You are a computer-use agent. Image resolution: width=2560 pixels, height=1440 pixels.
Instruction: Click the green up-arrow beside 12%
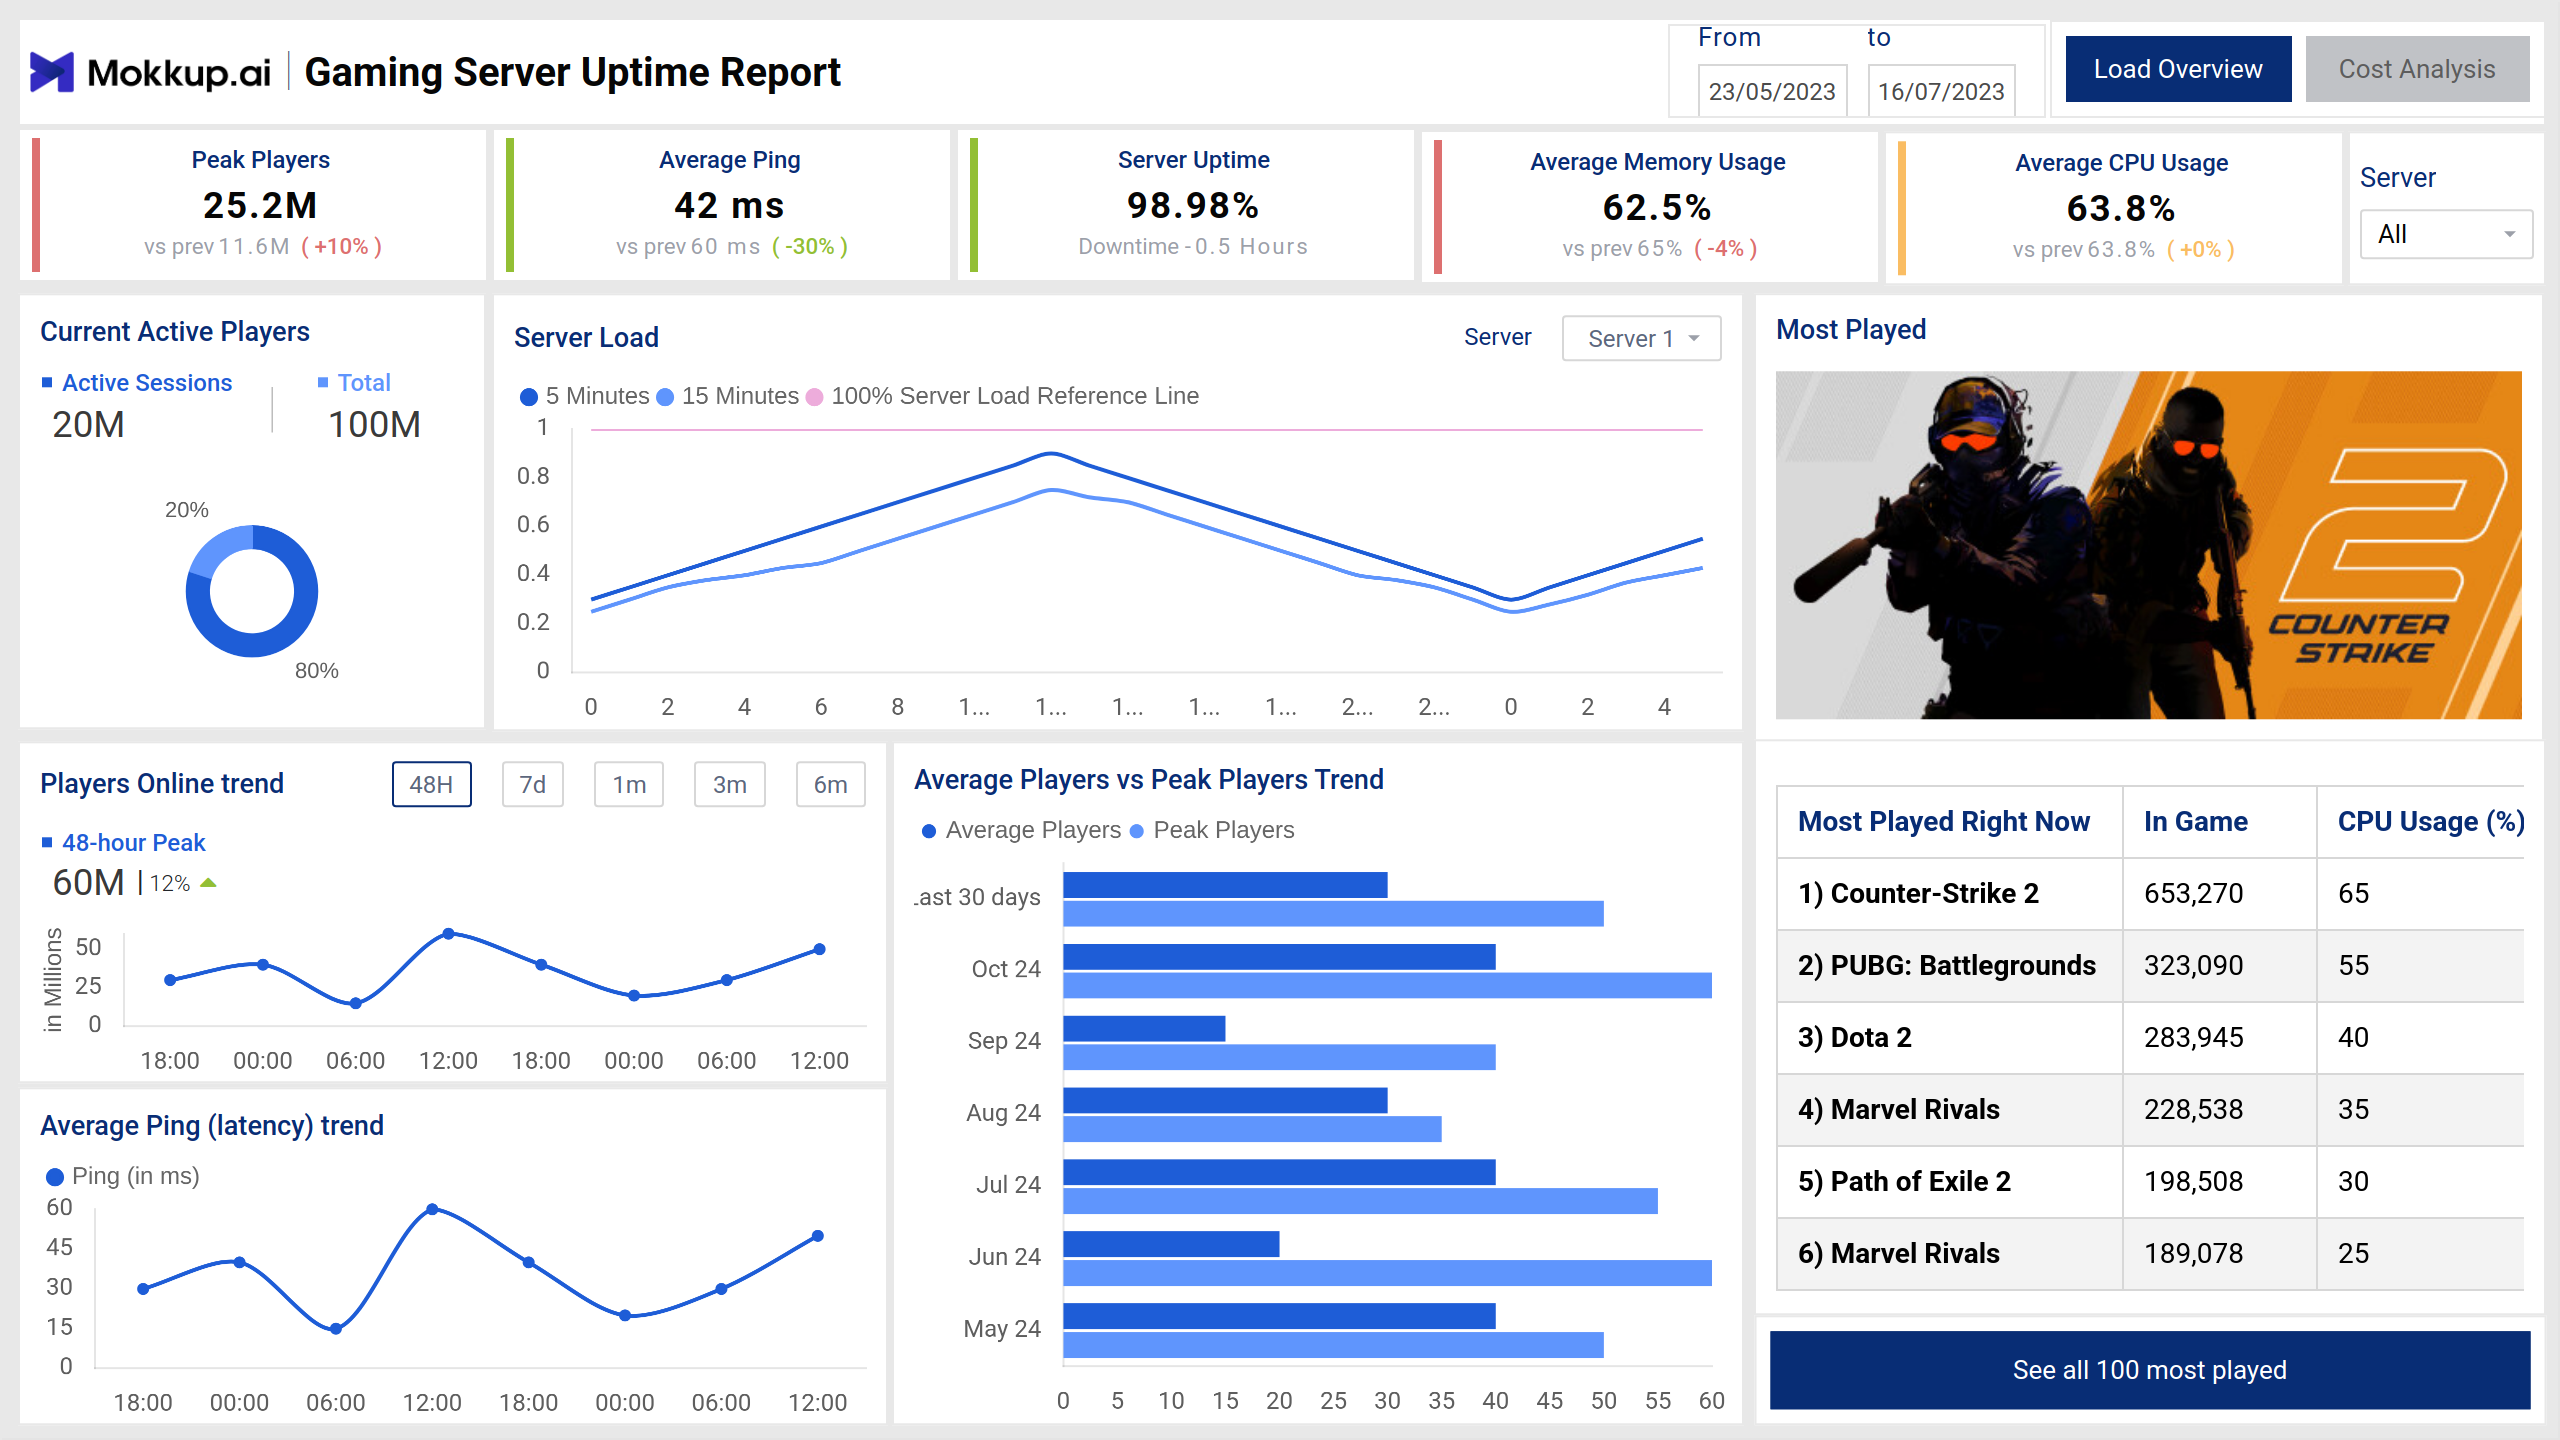(x=208, y=883)
